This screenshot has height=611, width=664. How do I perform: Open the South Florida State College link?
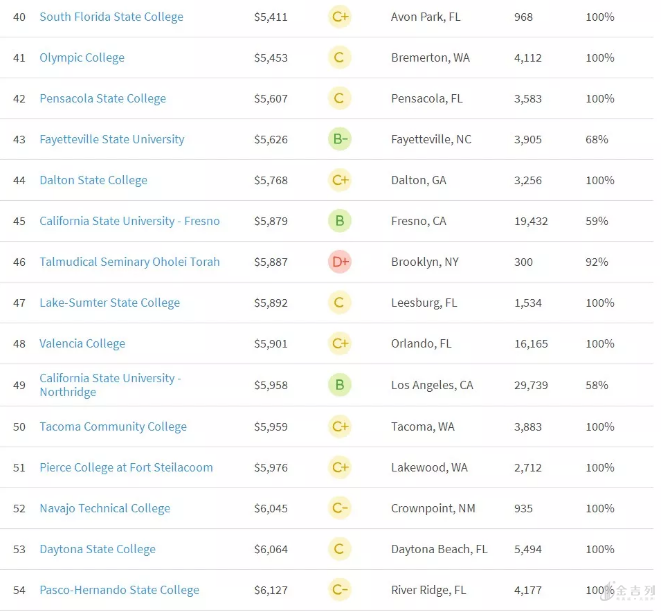111,17
